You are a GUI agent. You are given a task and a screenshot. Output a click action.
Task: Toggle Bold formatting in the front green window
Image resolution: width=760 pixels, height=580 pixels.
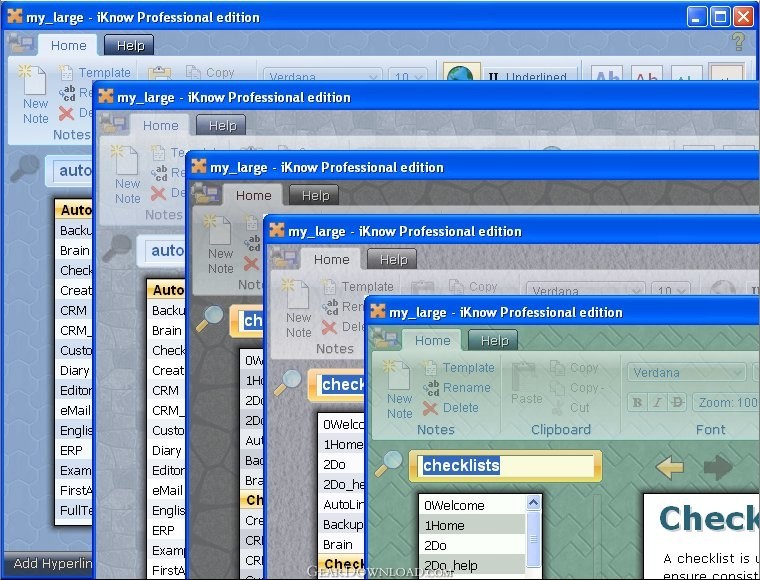[x=637, y=403]
